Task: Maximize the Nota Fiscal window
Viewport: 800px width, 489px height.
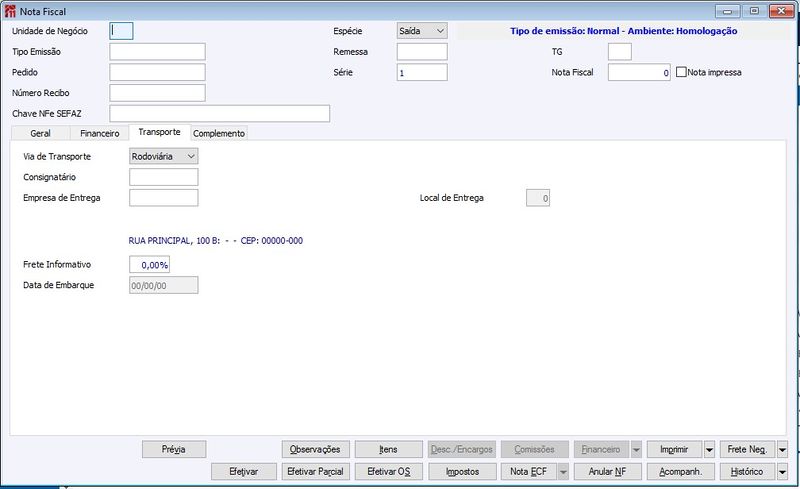Action: point(754,11)
